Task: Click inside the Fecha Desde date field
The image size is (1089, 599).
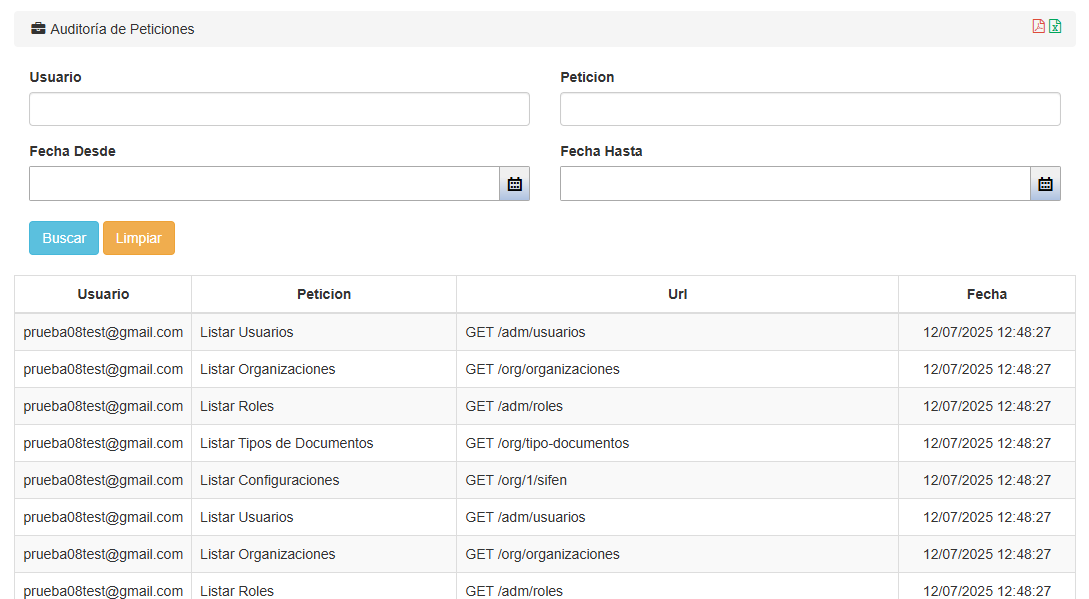Action: 264,184
